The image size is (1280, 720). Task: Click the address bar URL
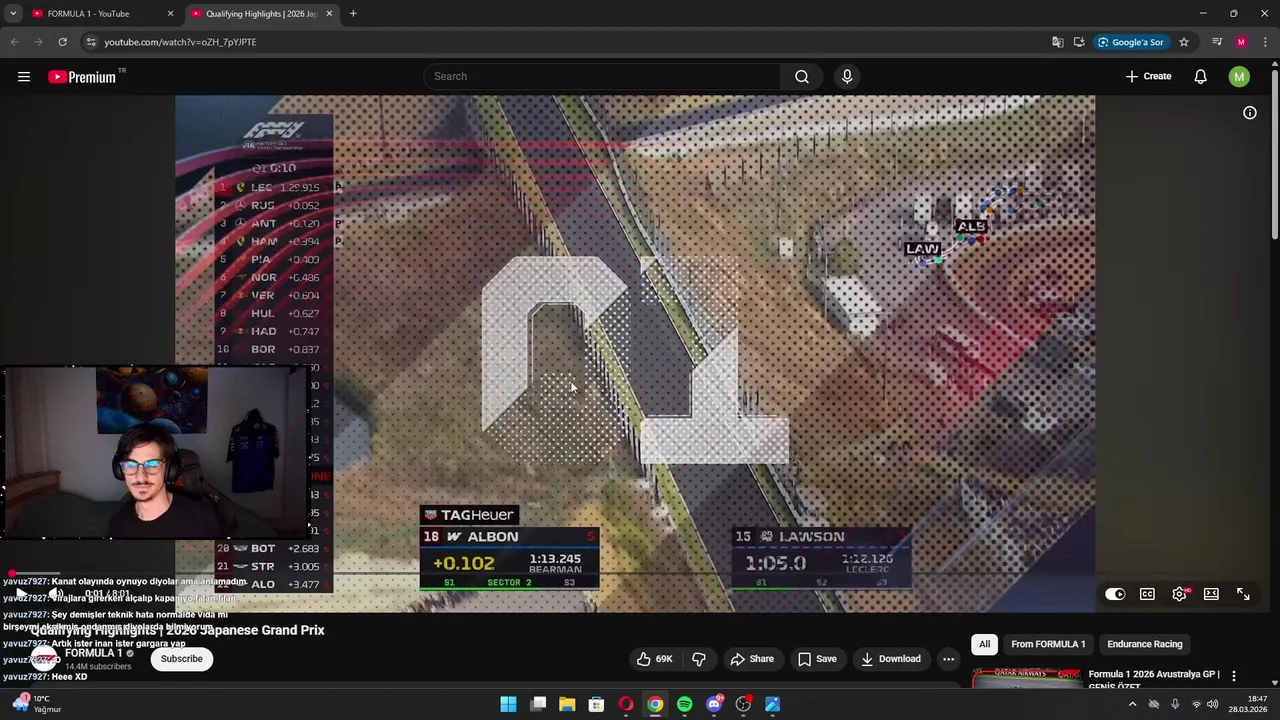(180, 42)
